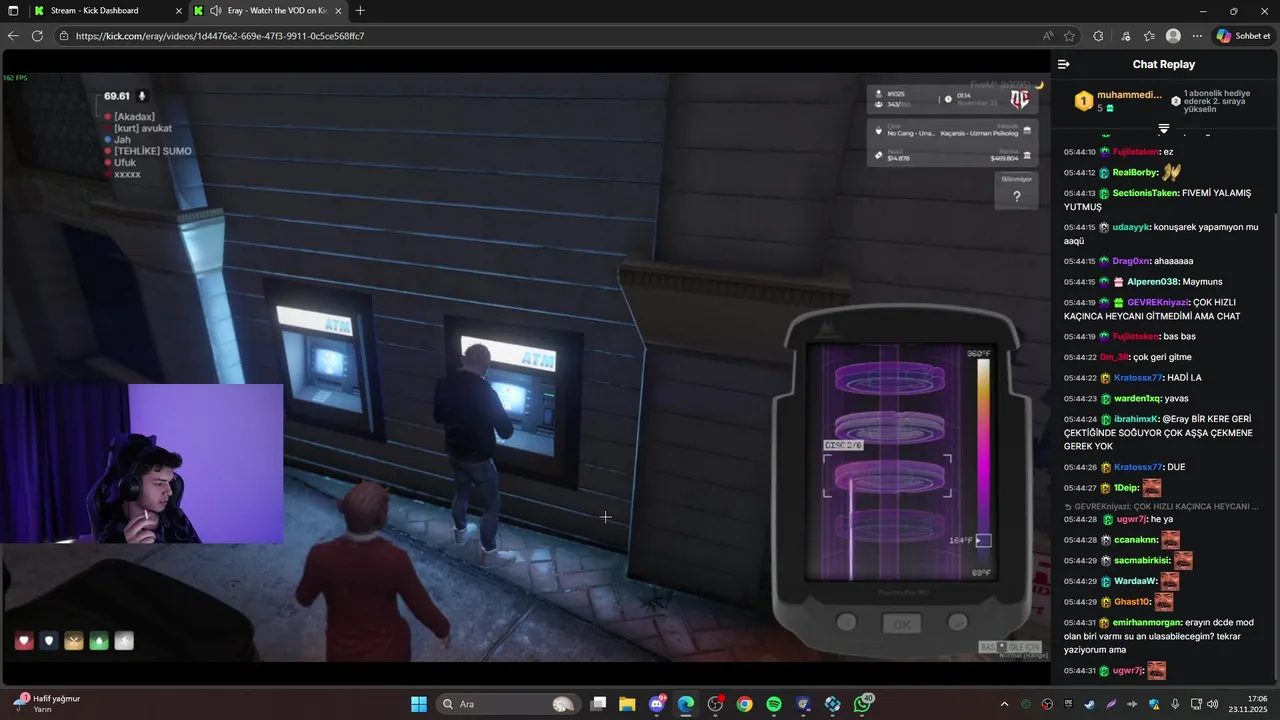Image resolution: width=1280 pixels, height=720 pixels.
Task: Toggle read aloud in address bar
Action: [x=1047, y=36]
